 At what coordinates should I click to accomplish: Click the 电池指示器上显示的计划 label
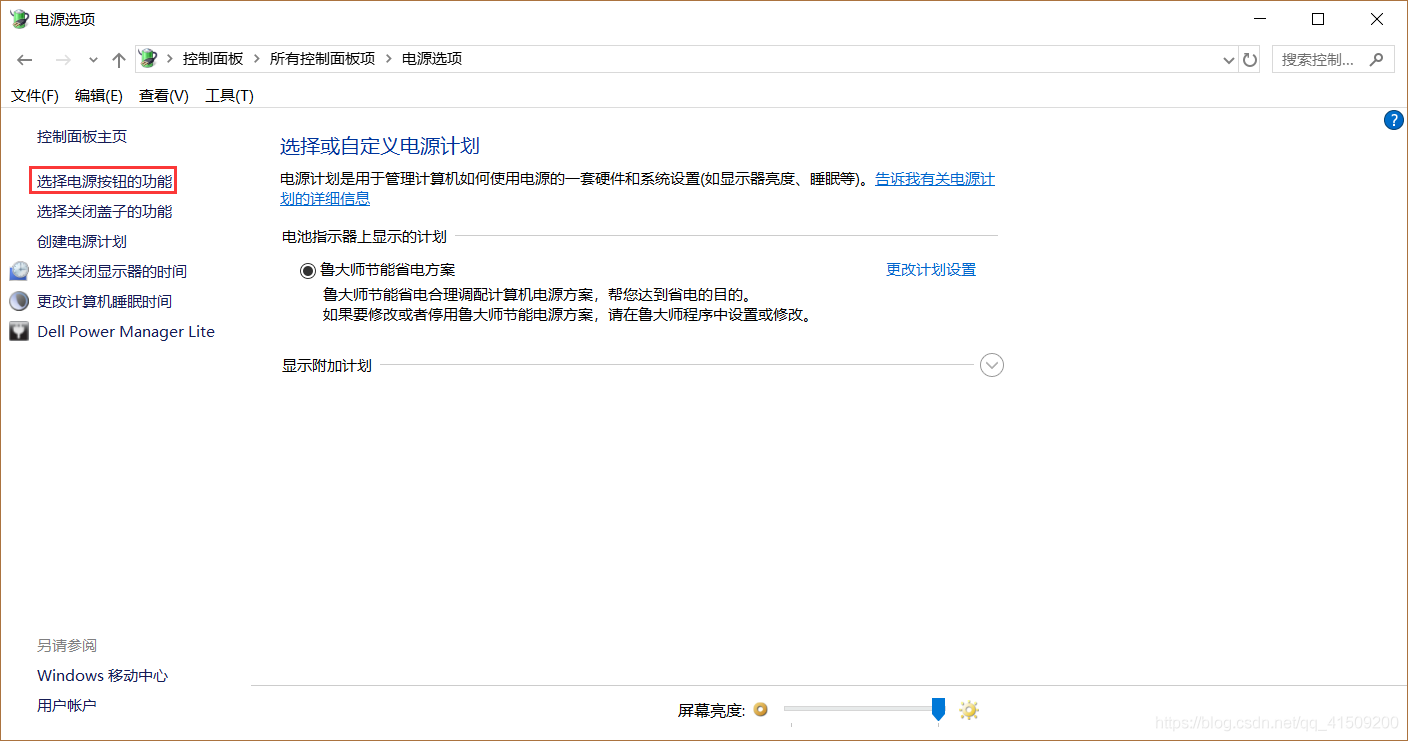pyautogui.click(x=364, y=237)
